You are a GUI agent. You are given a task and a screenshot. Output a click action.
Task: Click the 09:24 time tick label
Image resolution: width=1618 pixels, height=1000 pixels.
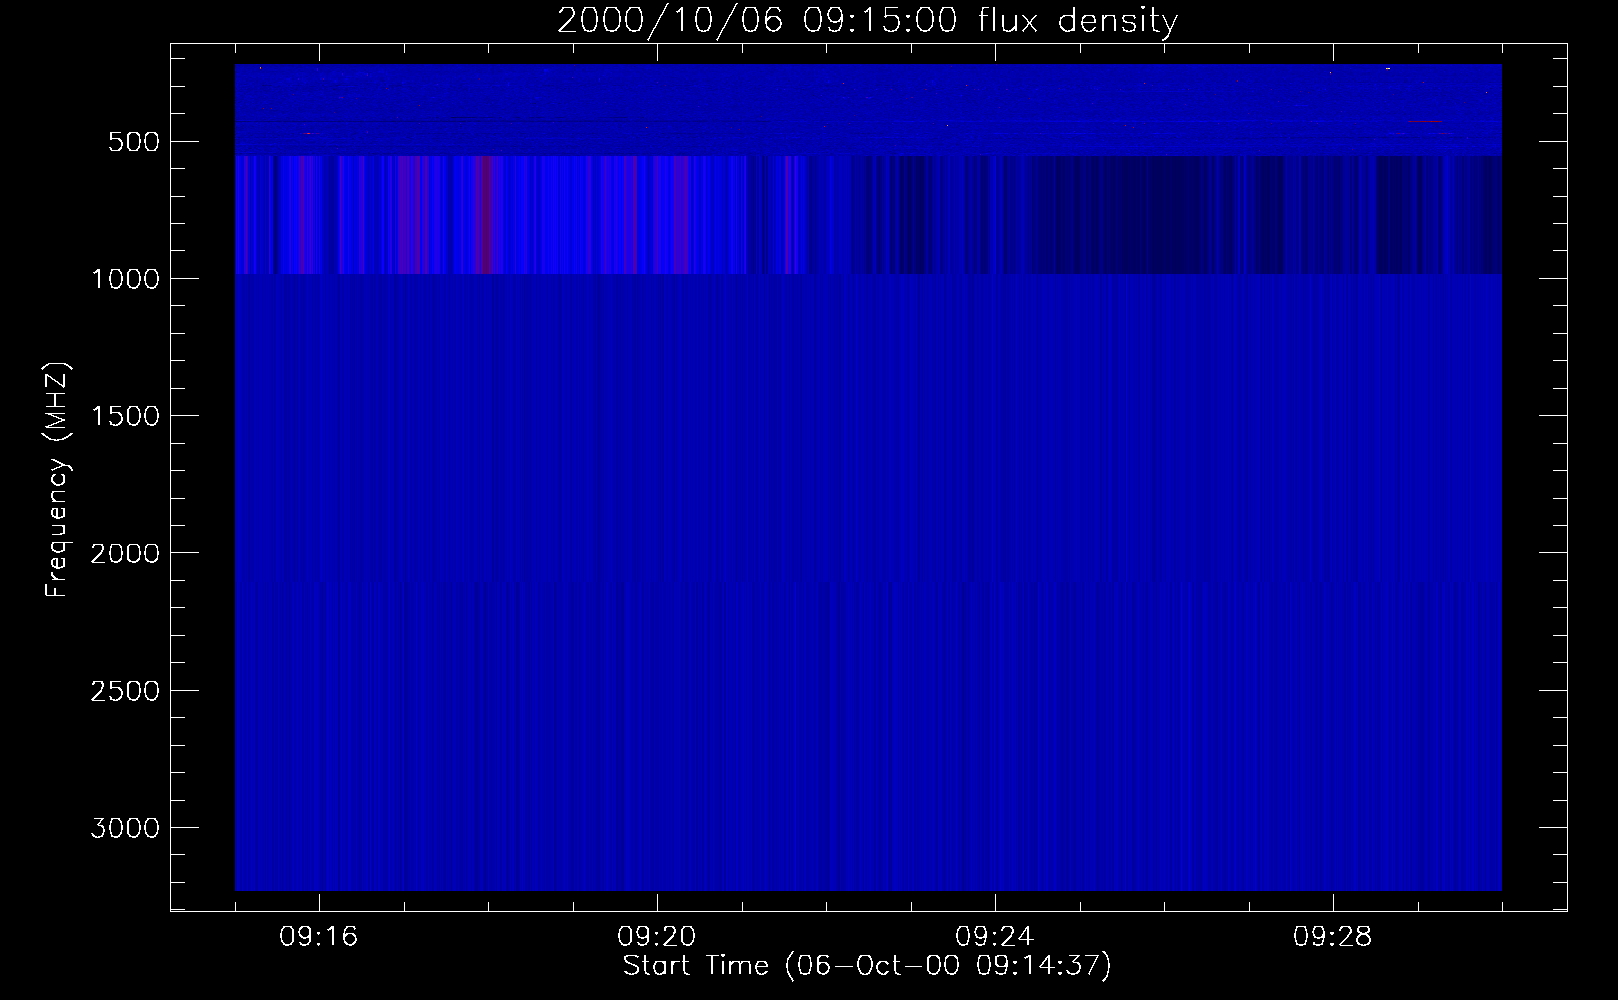(x=995, y=937)
